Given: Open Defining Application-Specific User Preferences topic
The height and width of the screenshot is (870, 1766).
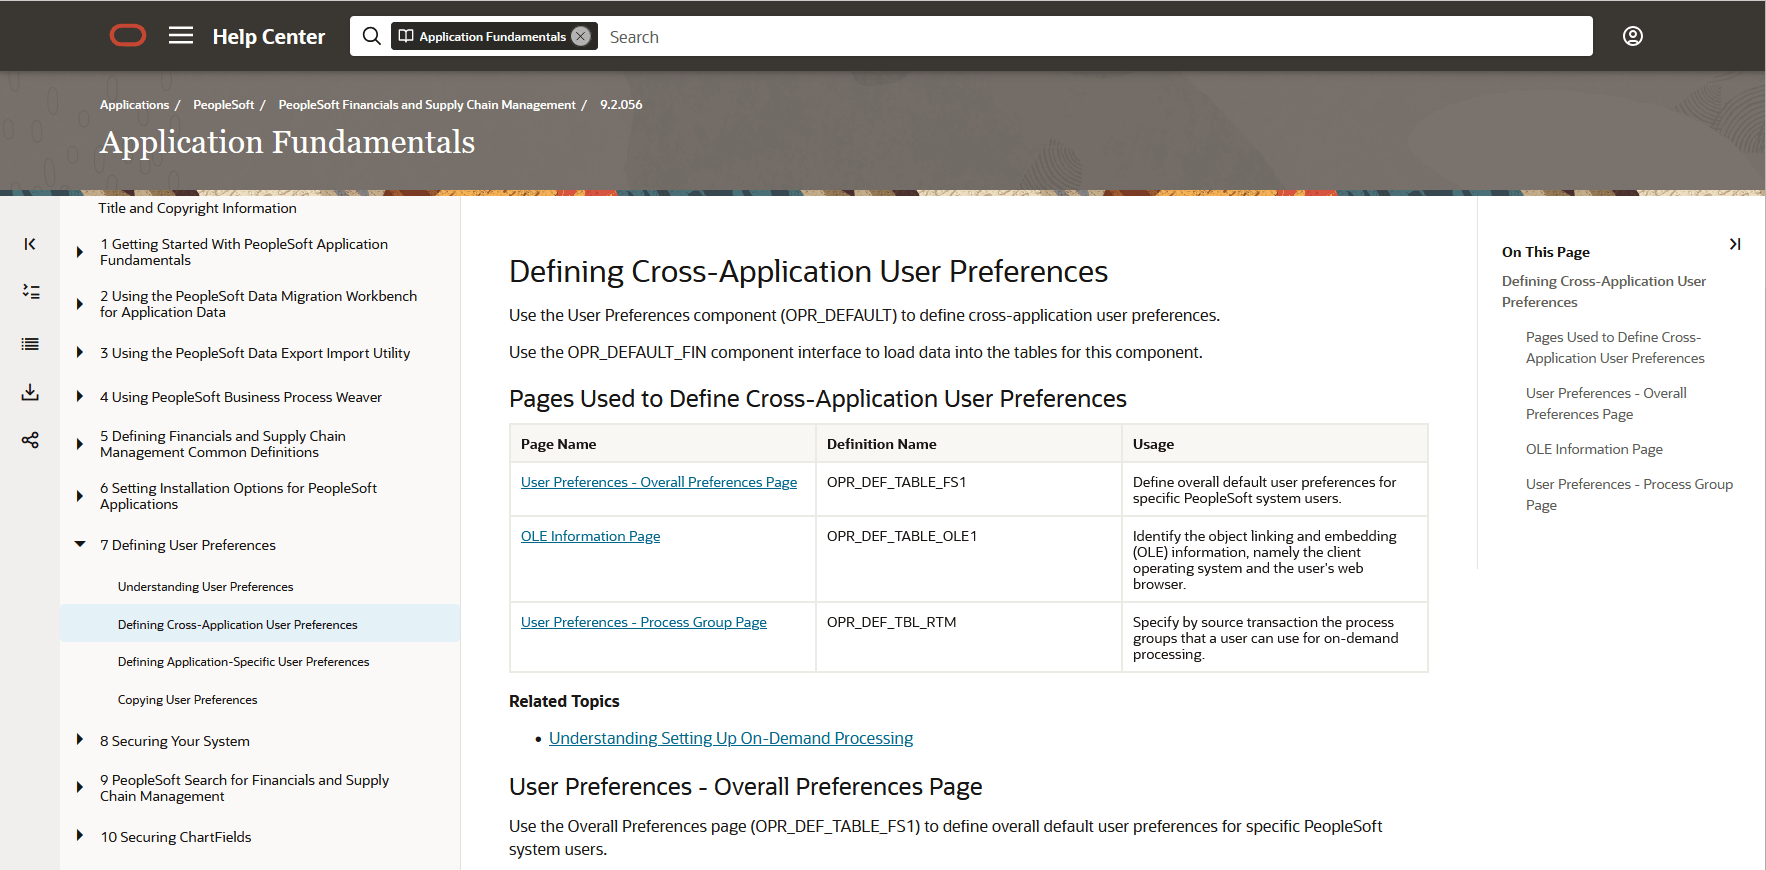Looking at the screenshot, I should click(x=243, y=662).
